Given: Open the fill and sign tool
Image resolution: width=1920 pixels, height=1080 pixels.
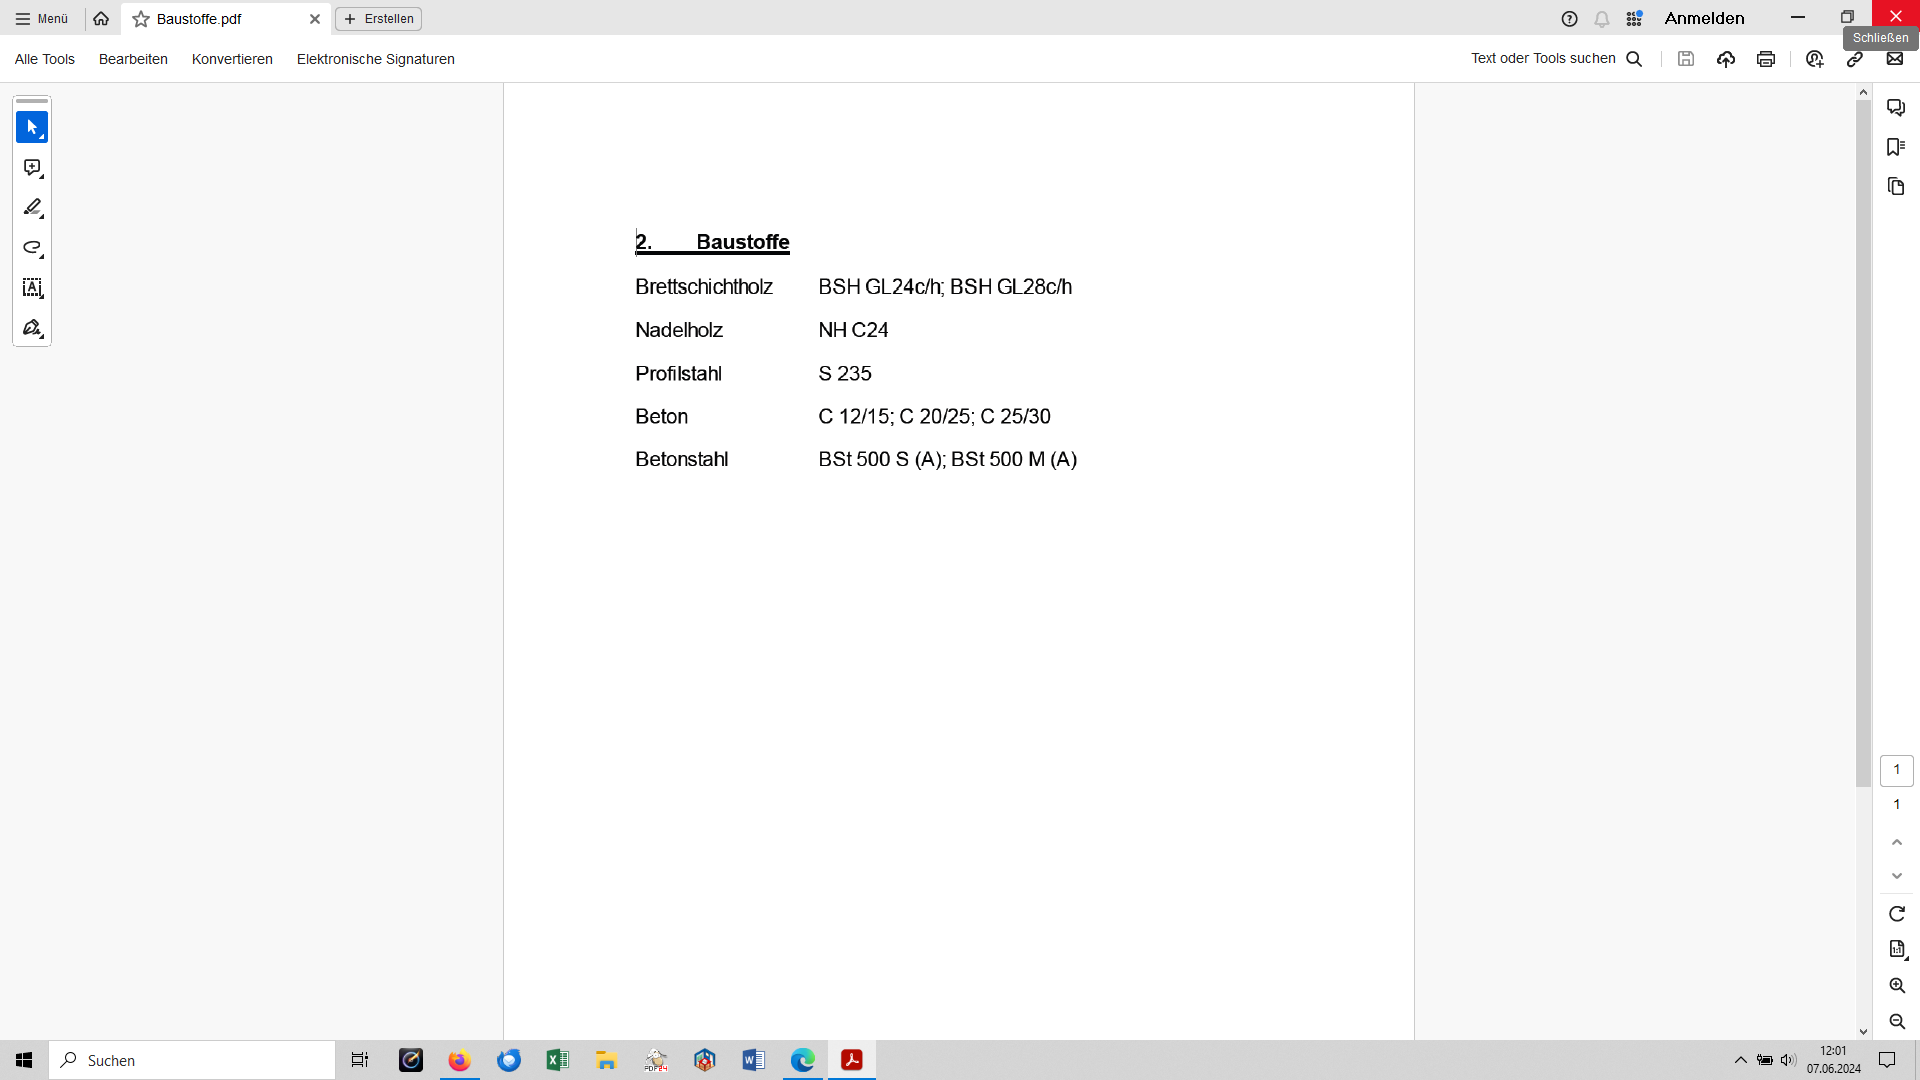Looking at the screenshot, I should 32,328.
